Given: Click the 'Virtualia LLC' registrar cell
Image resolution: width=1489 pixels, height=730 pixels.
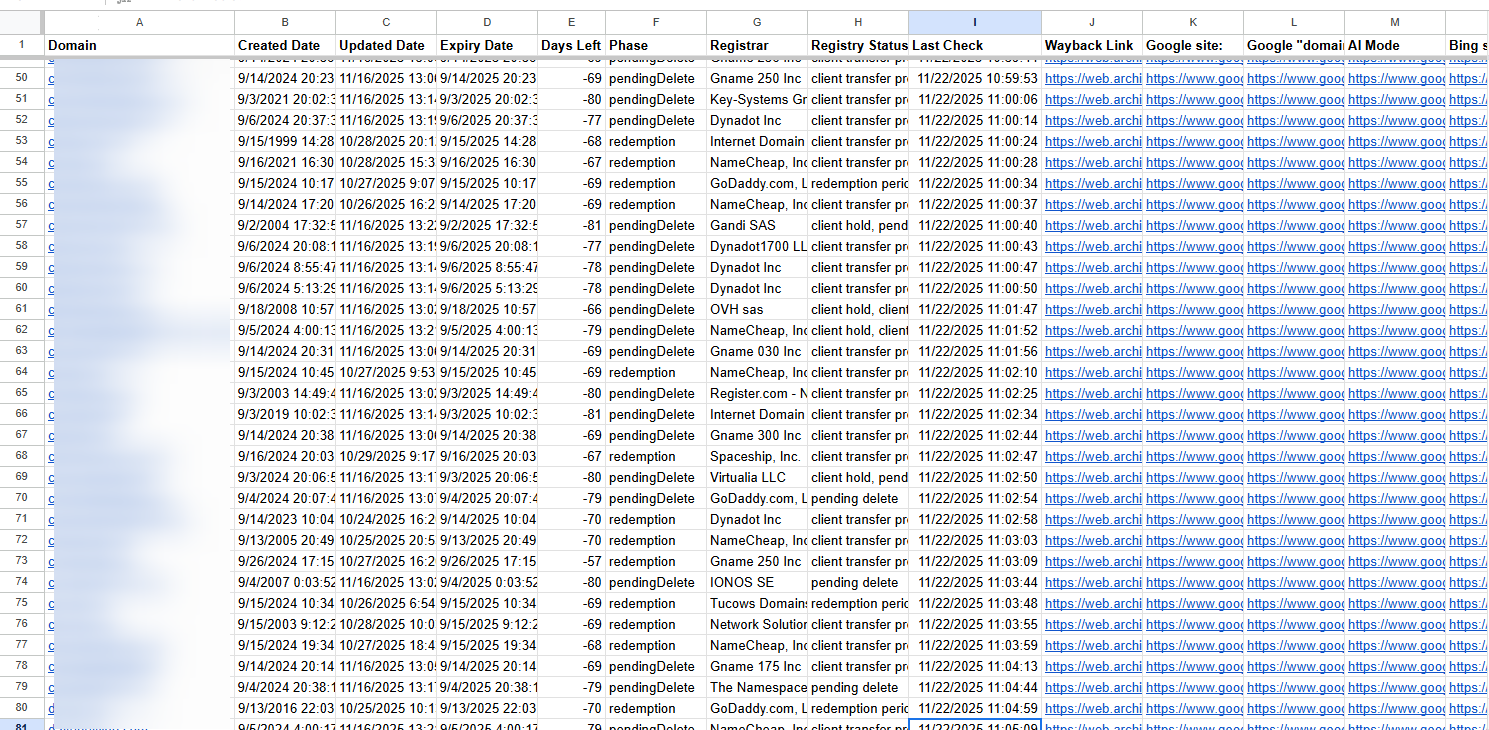Looking at the screenshot, I should 757,477.
